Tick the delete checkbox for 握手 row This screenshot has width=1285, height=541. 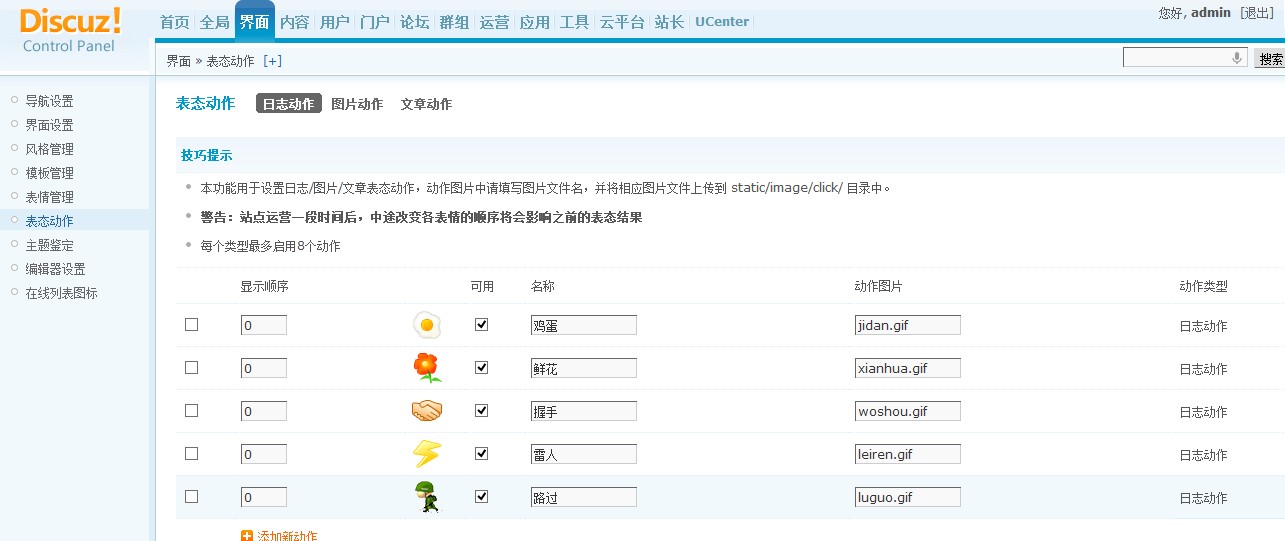point(192,411)
